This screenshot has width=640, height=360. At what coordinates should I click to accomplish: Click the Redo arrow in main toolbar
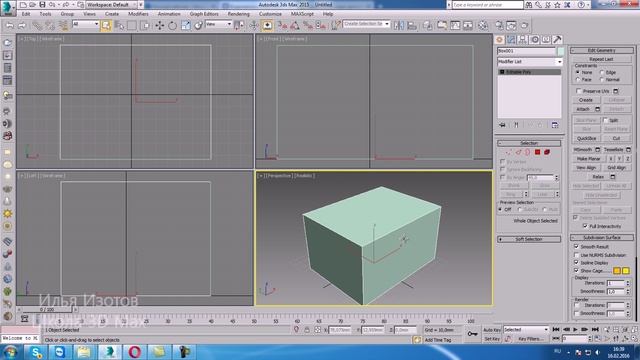[x=22, y=25]
